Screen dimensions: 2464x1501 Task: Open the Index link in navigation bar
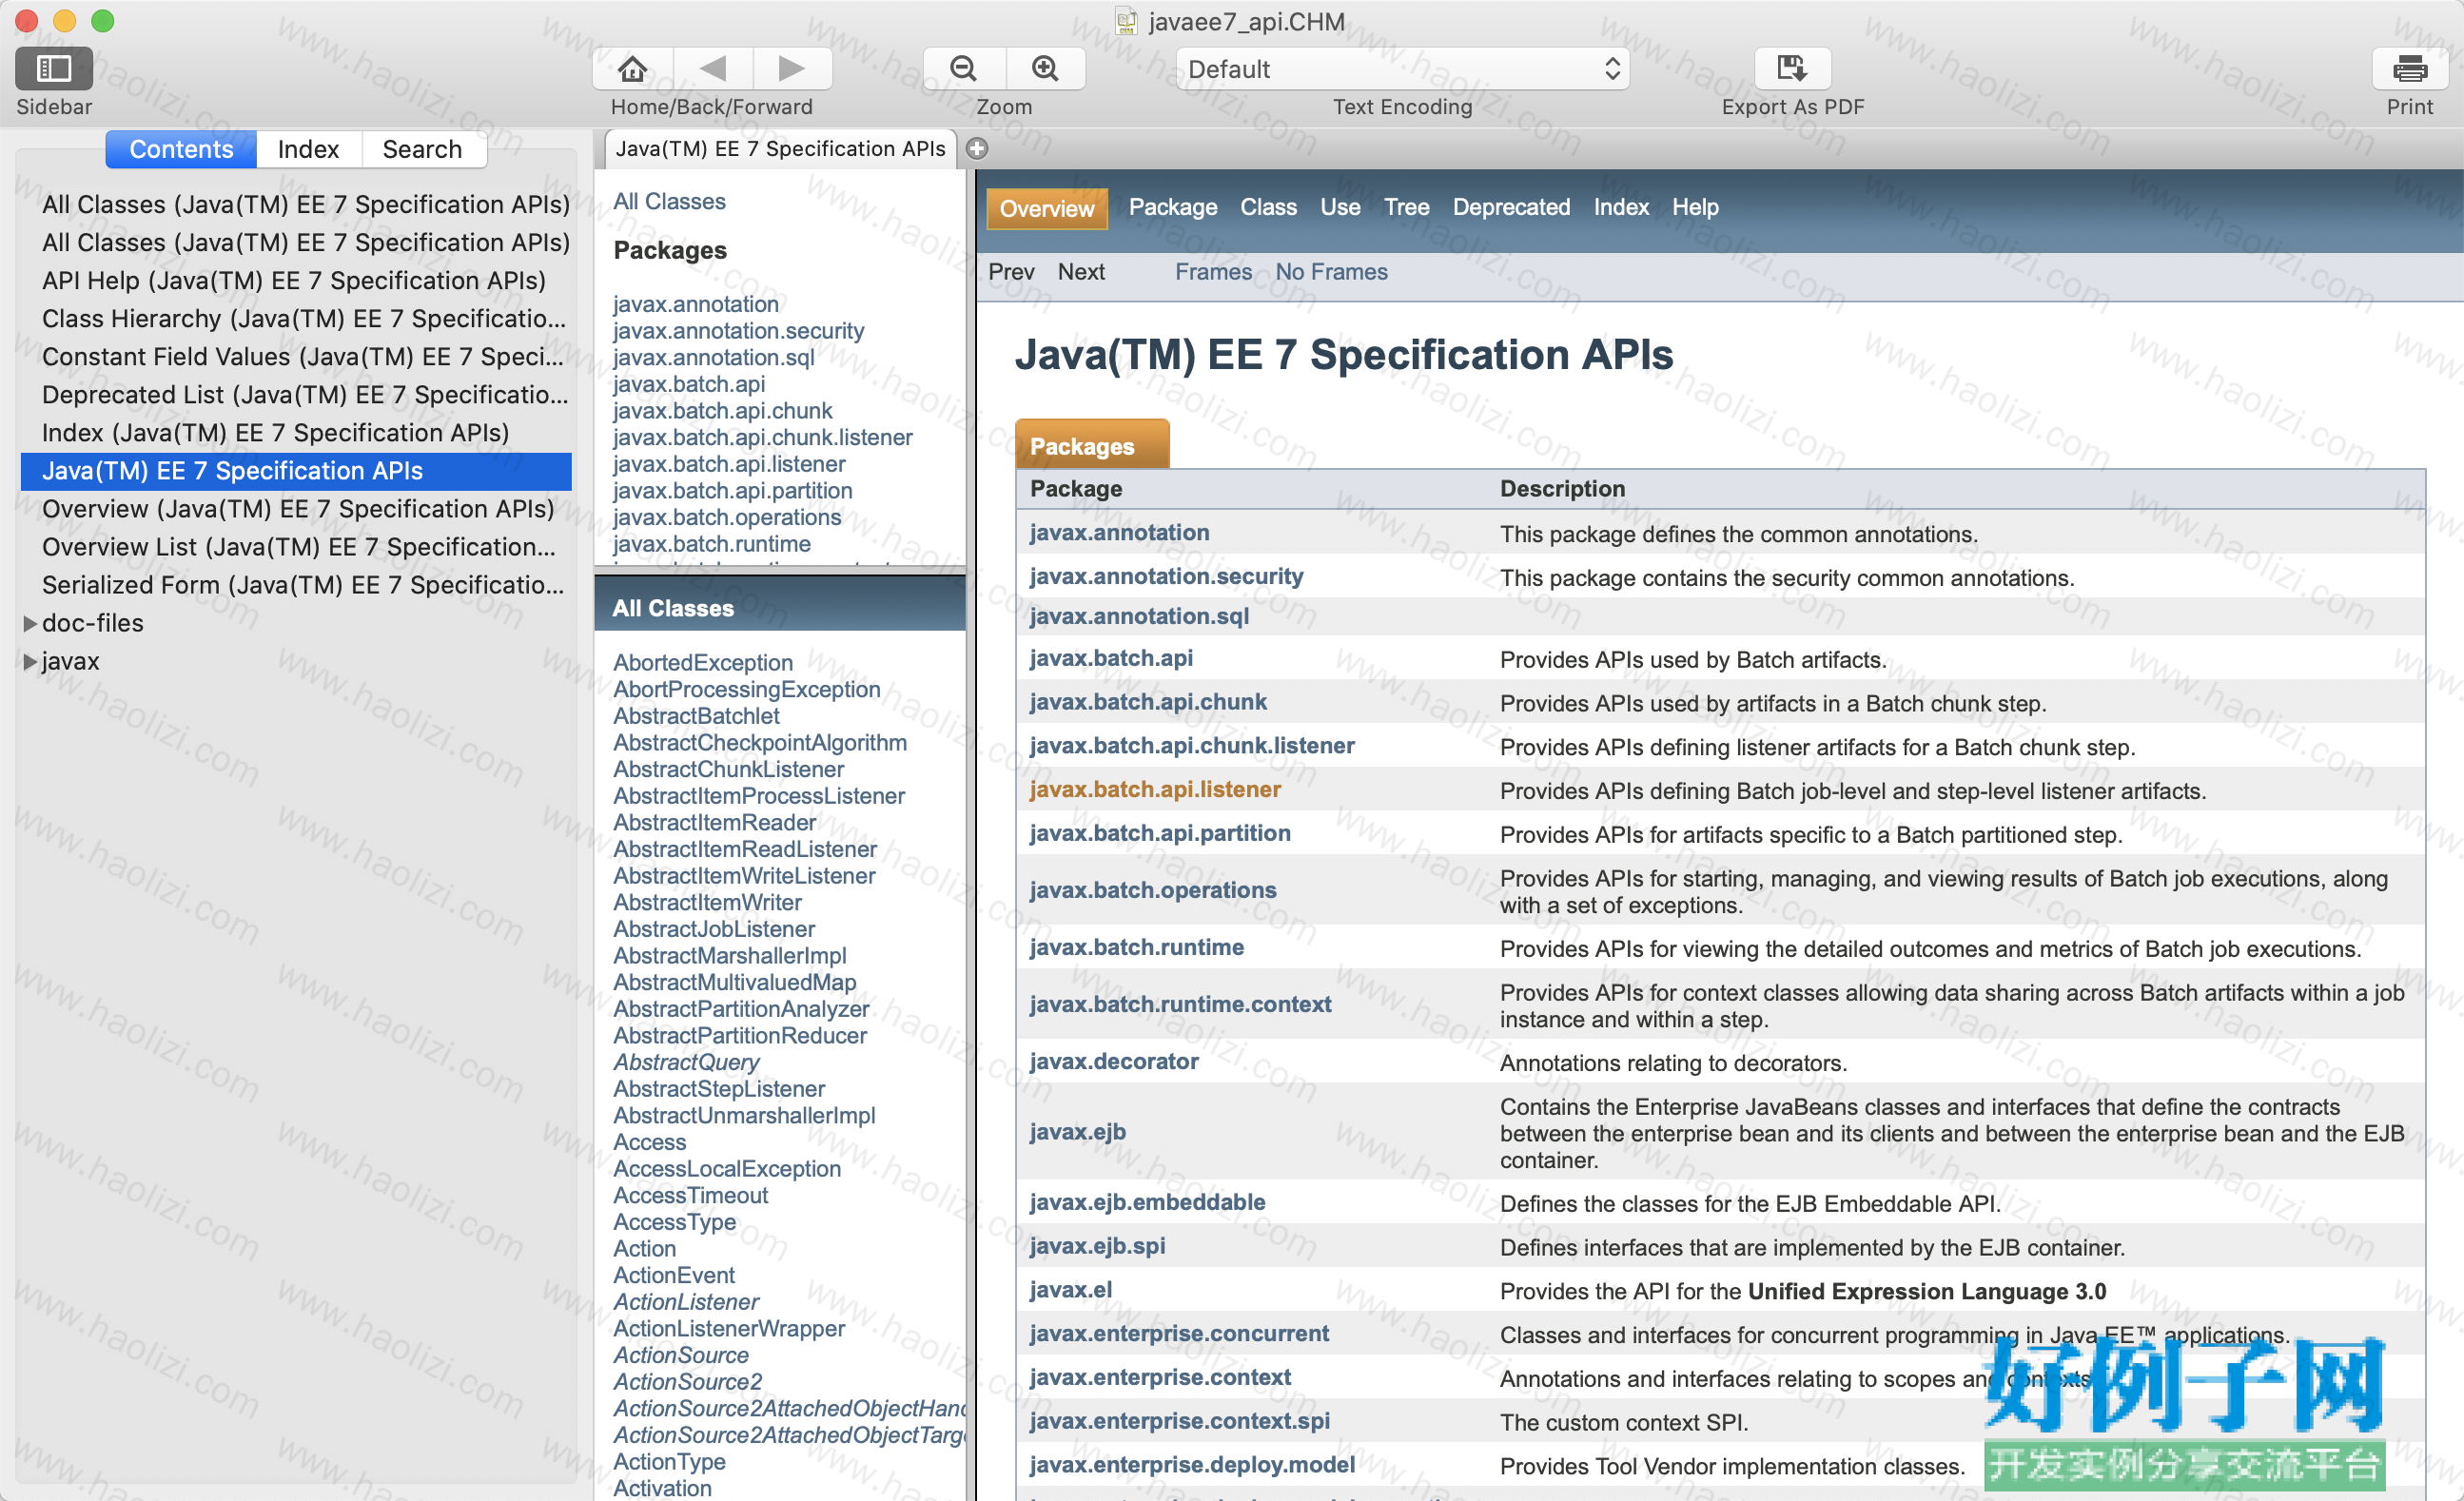pos(1620,207)
